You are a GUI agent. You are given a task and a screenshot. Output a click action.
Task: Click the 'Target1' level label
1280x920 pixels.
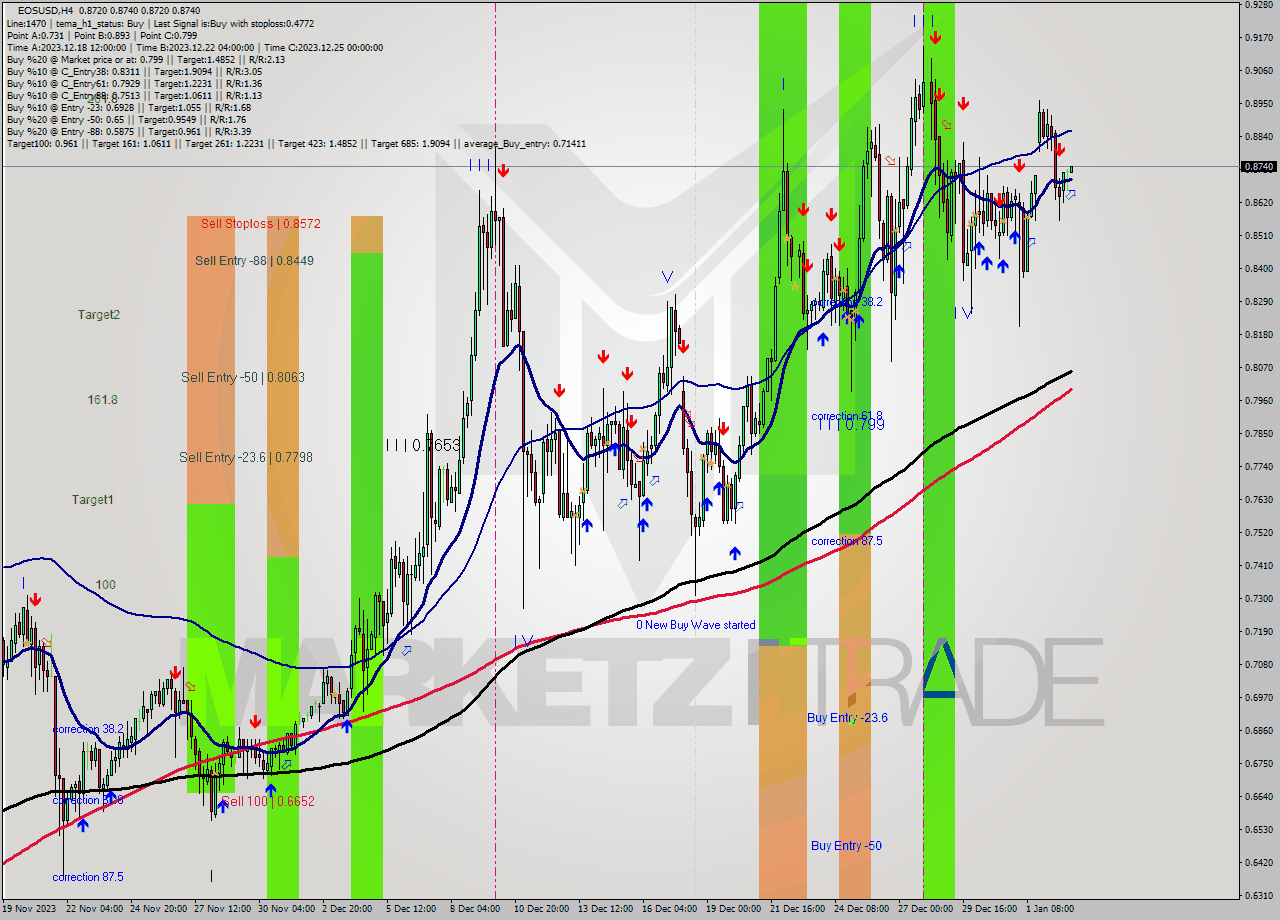coord(92,499)
